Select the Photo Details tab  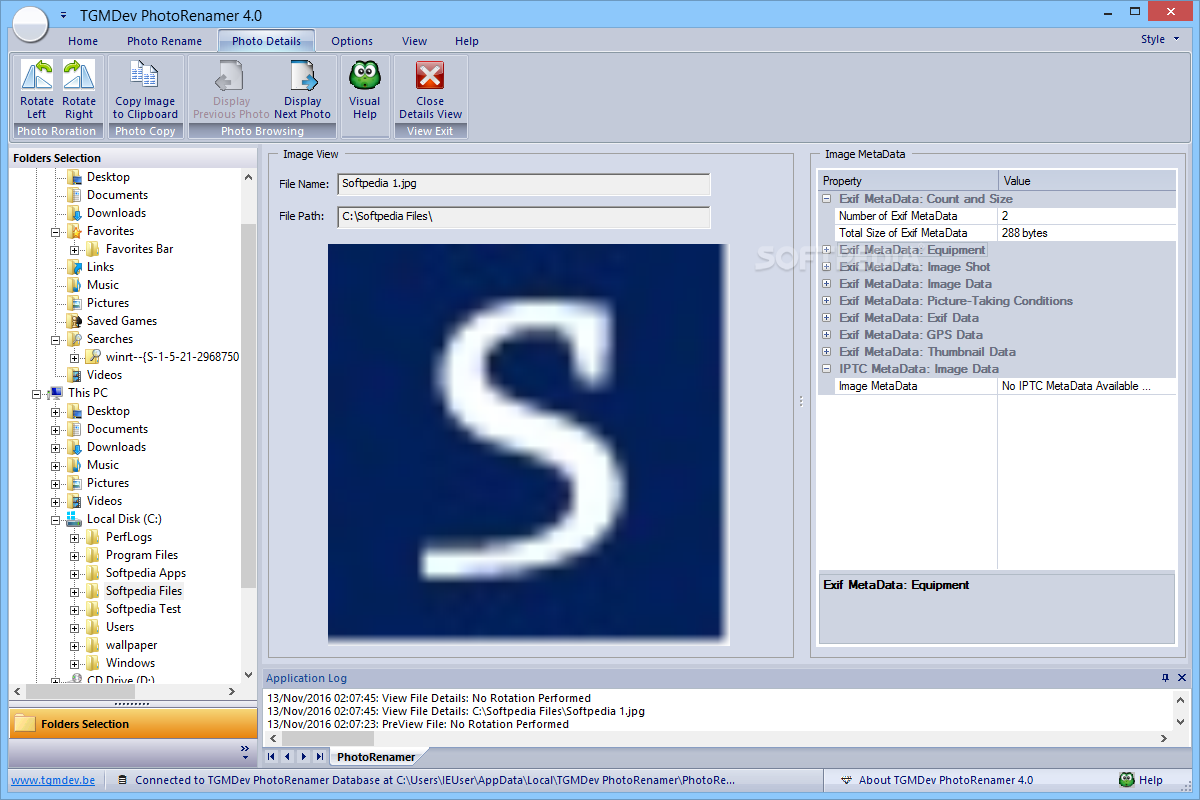coord(266,41)
